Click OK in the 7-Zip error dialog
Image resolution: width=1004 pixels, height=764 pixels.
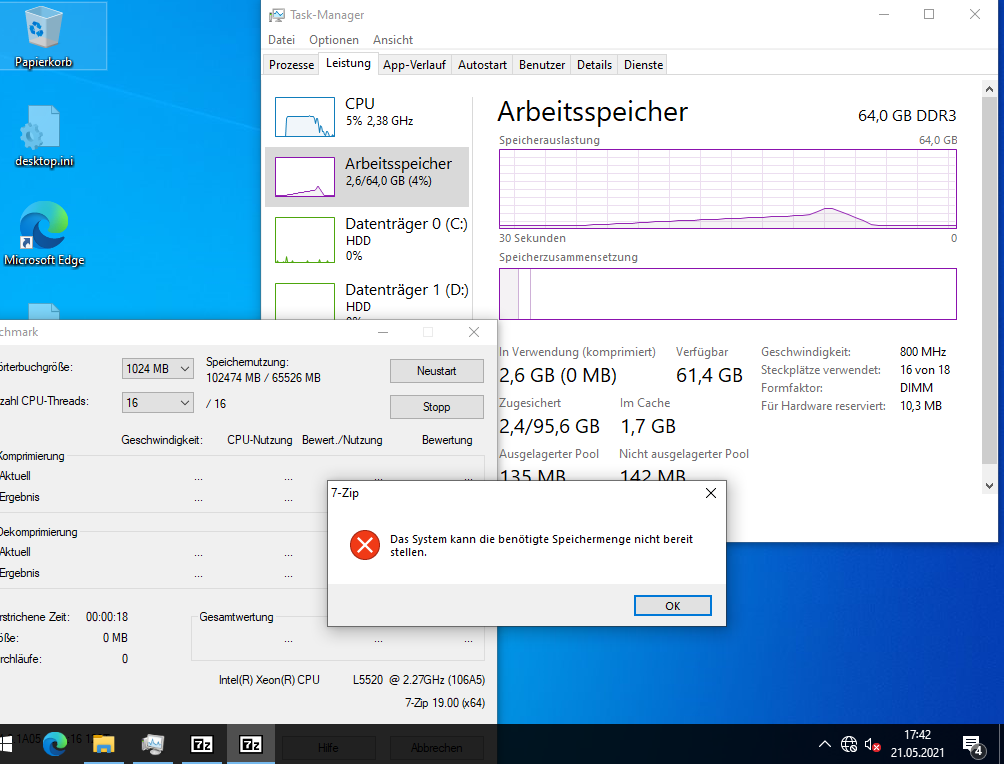(672, 605)
